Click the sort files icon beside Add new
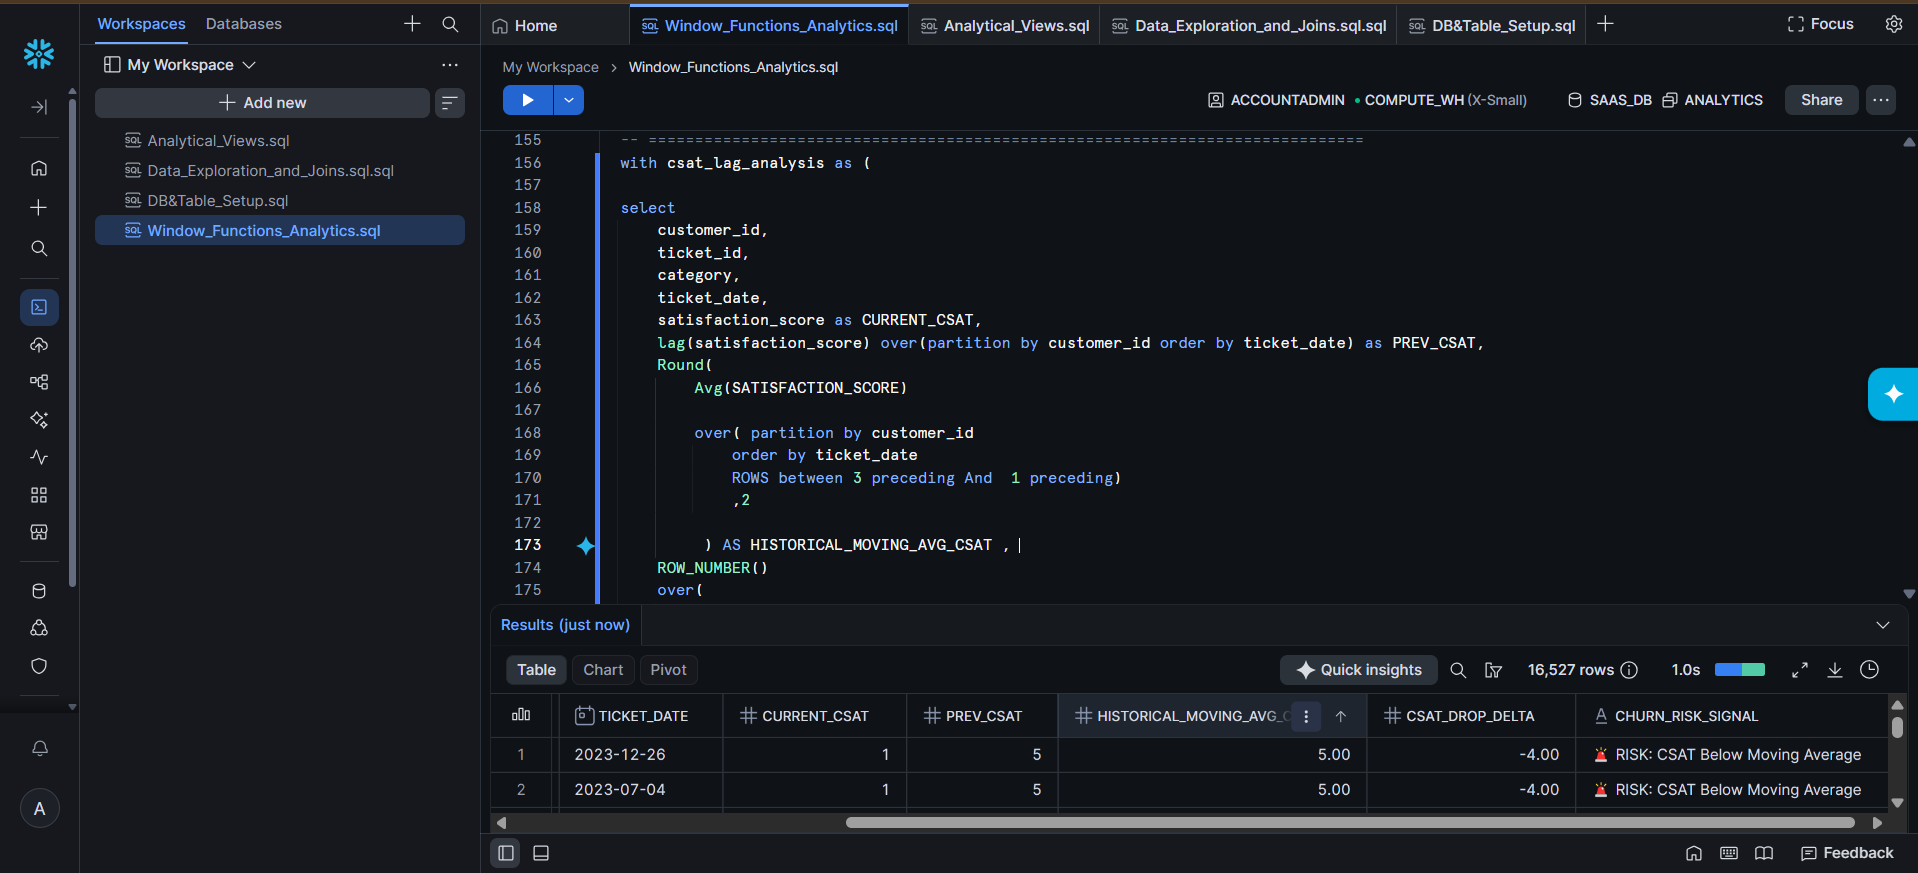Image resolution: width=1918 pixels, height=873 pixels. (450, 102)
